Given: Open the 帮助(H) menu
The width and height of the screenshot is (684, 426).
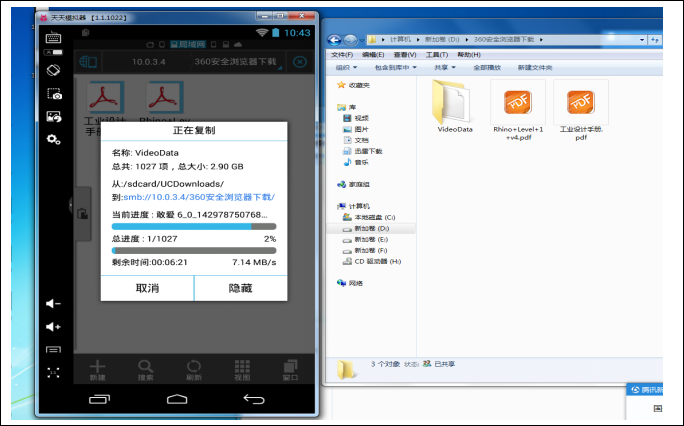Looking at the screenshot, I should [x=469, y=55].
